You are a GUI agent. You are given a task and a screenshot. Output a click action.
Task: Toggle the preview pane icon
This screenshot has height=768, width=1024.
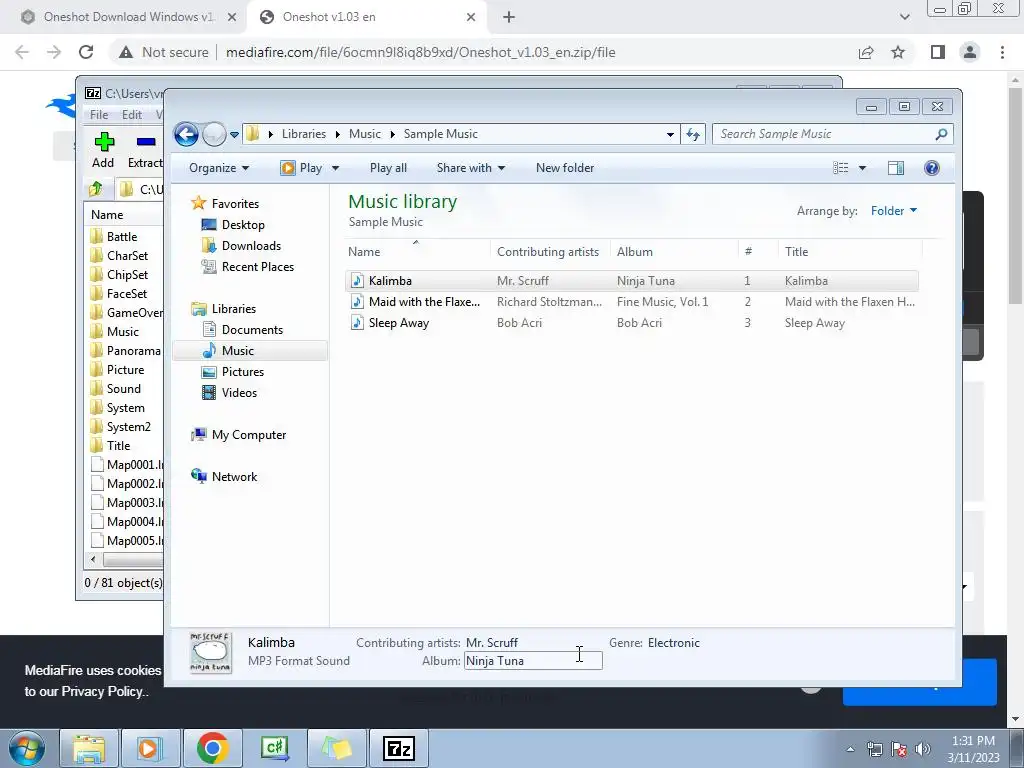click(x=896, y=168)
